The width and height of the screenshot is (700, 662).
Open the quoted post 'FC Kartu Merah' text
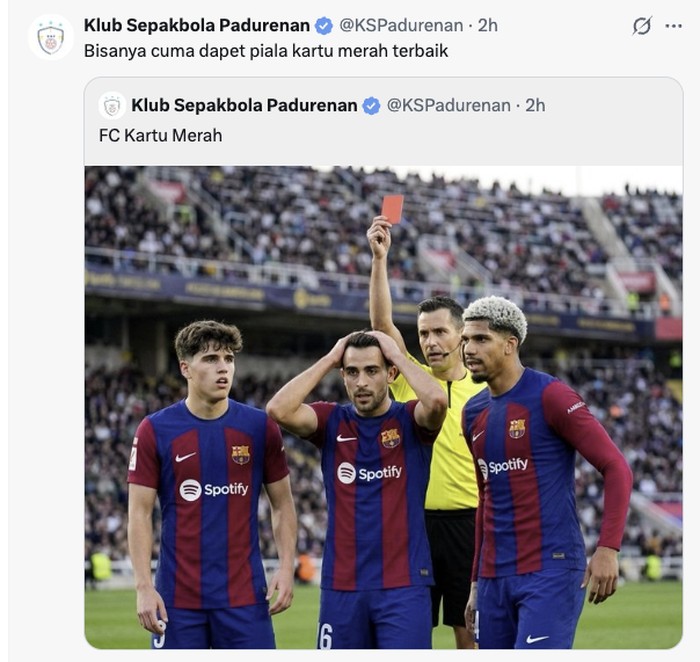tap(160, 135)
